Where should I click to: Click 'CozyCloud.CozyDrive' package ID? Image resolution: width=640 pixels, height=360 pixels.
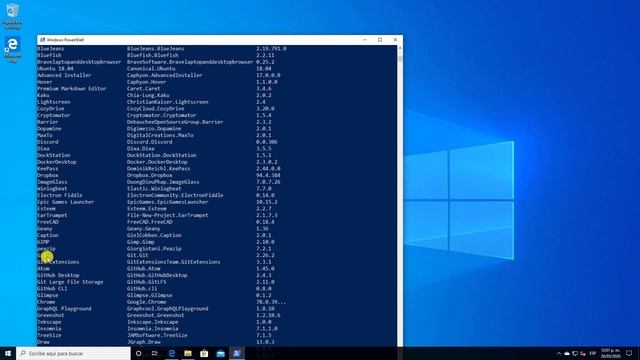tap(156, 109)
